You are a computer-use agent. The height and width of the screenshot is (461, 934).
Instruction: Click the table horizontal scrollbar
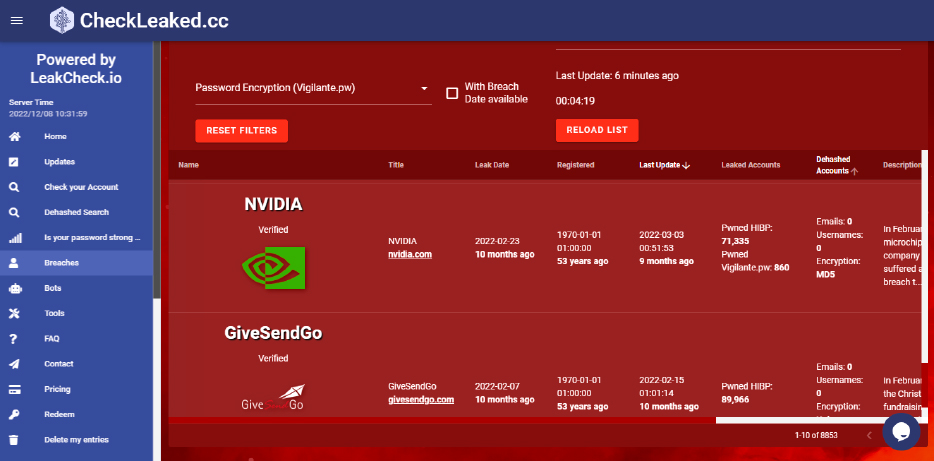[818, 420]
